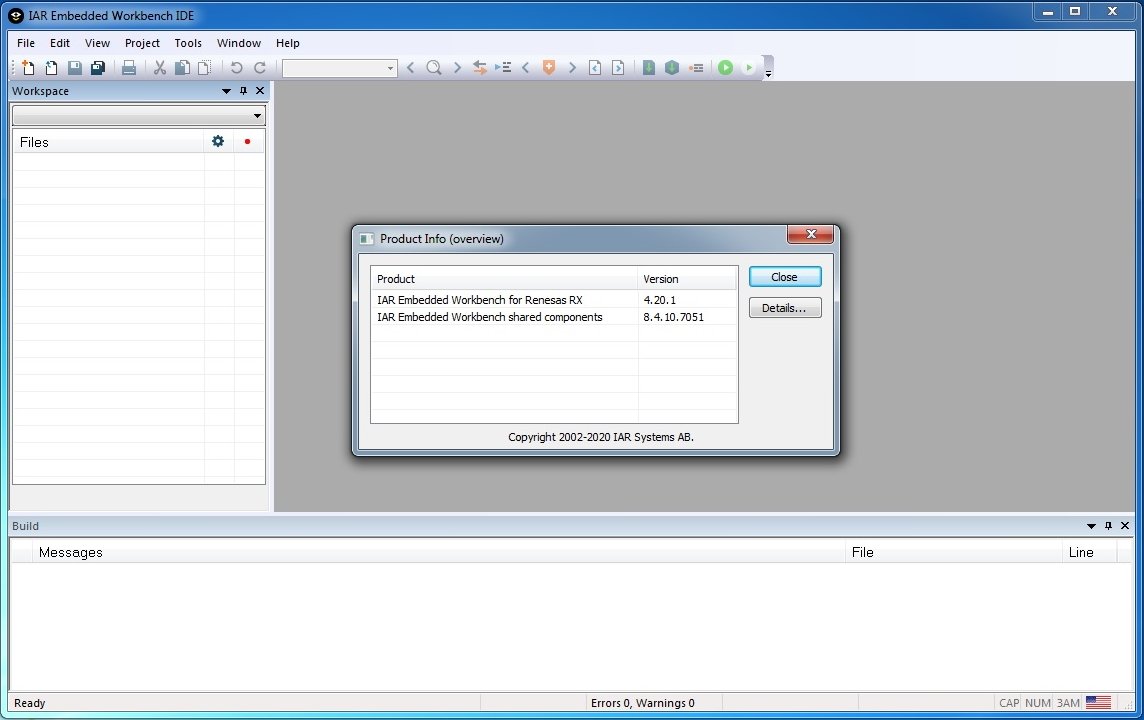The width and height of the screenshot is (1144, 720).
Task: Open the toolbar search field dropdown
Action: pos(390,69)
